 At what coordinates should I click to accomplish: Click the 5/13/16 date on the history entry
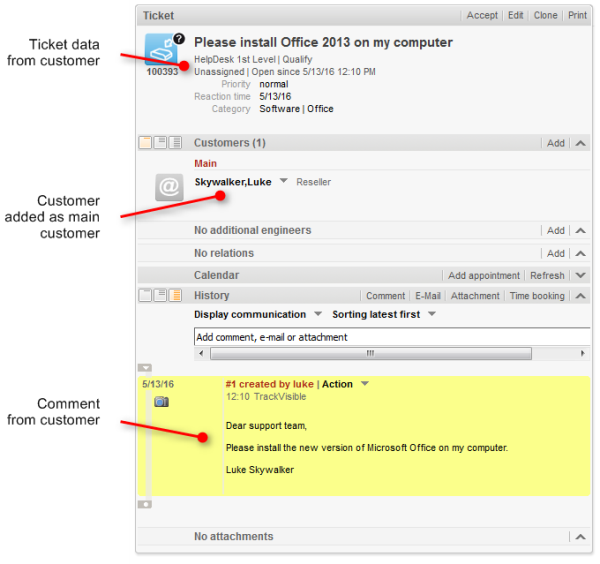pos(158,384)
